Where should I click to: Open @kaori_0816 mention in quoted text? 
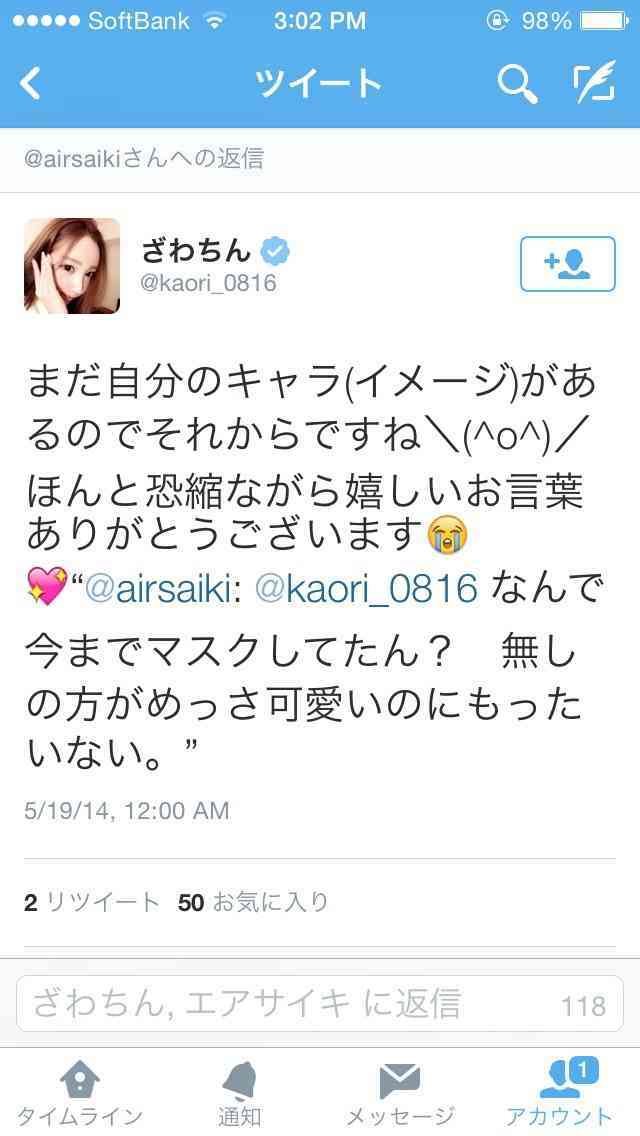click(x=367, y=590)
